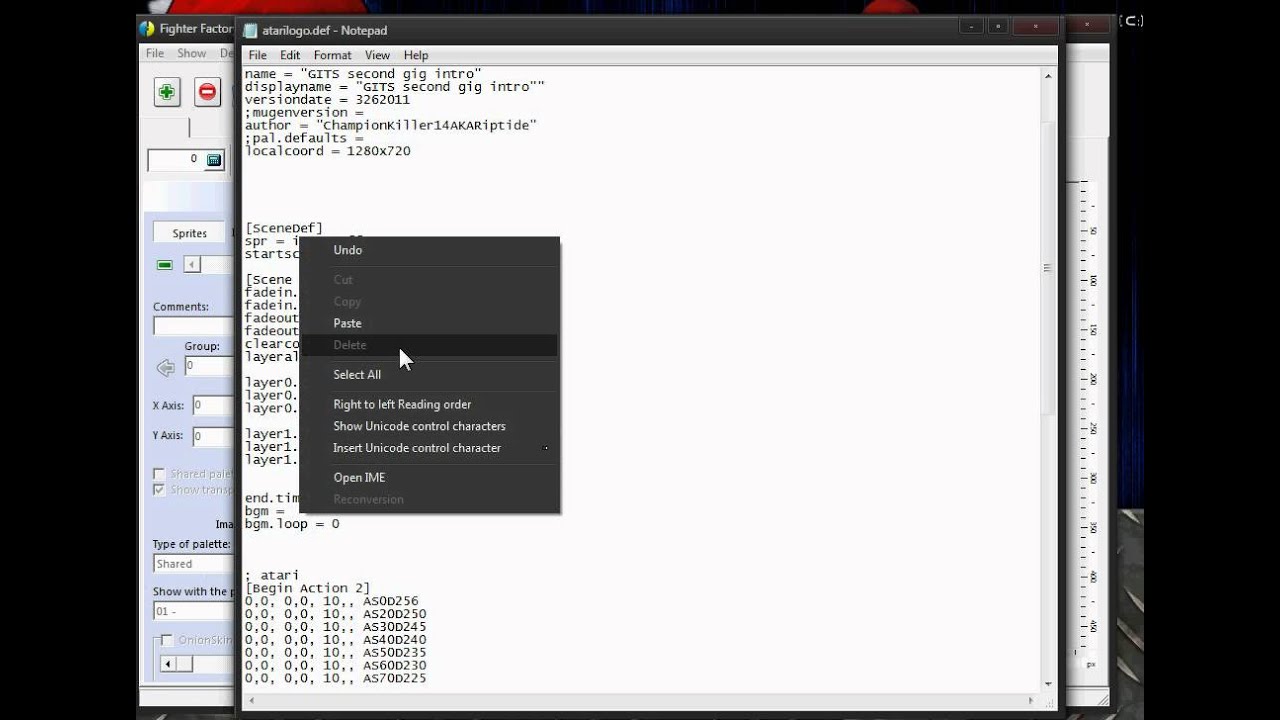Click the horizontal scrollbar track beside the green icon
This screenshot has width=1280, height=720.
coord(218,265)
